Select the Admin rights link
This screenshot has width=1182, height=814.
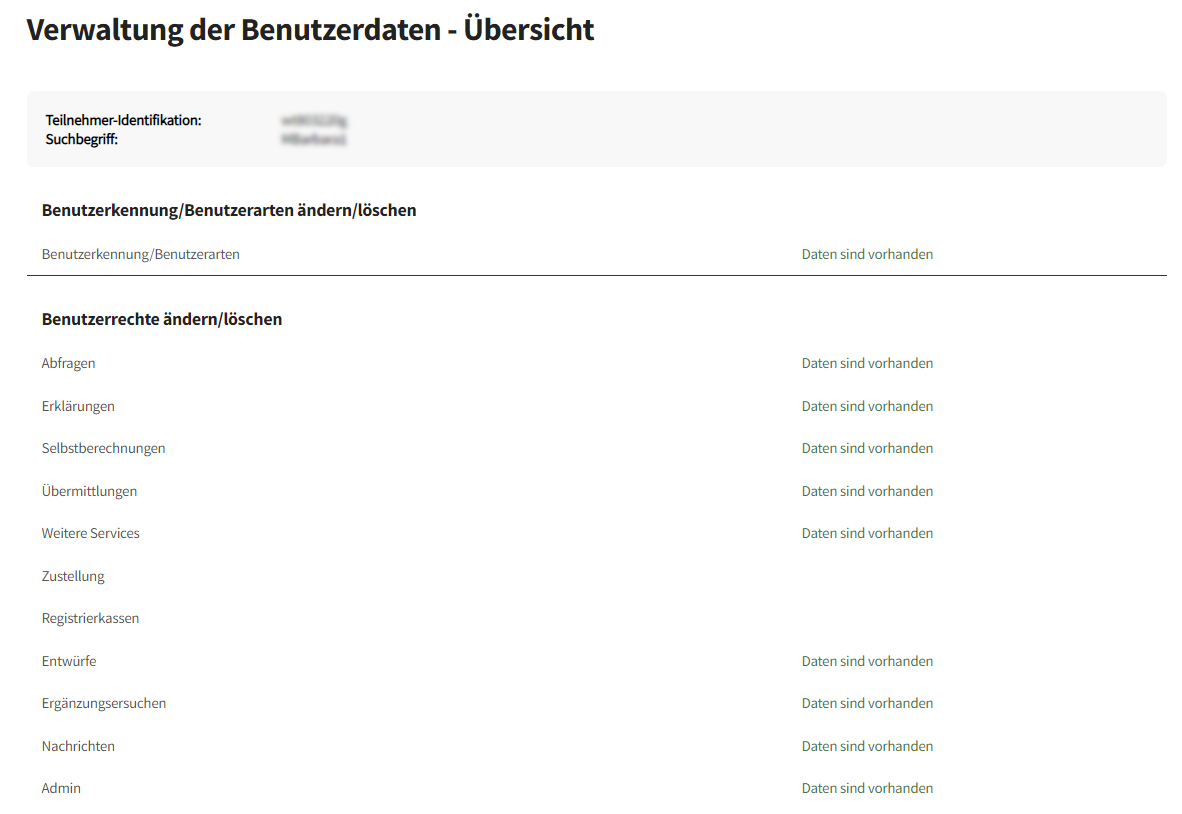(x=61, y=788)
